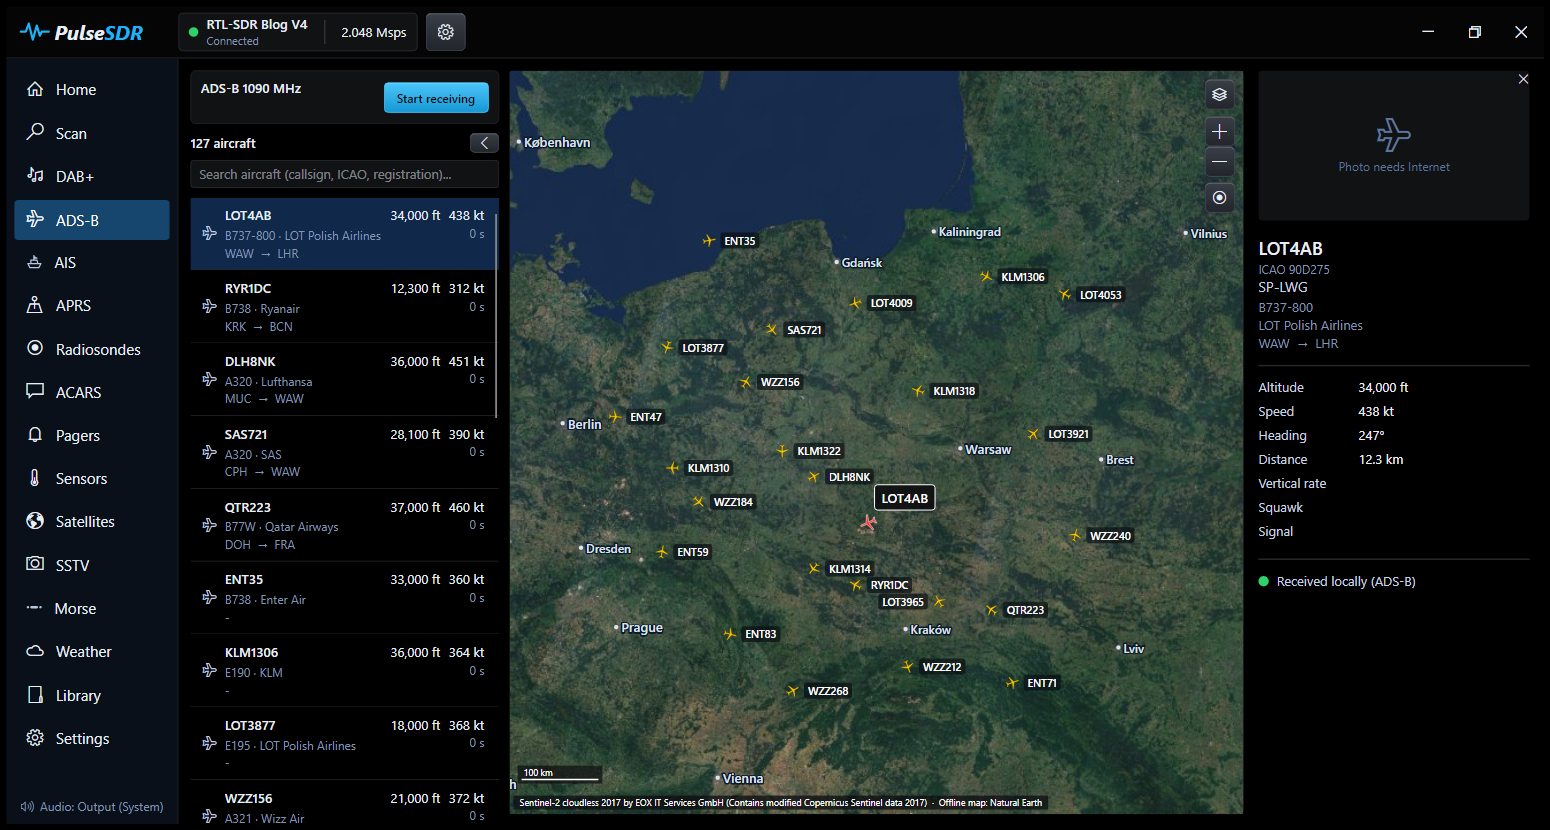Viewport: 1550px width, 830px height.
Task: Select LOT4053 aircraft marker on map
Action: (1065, 295)
